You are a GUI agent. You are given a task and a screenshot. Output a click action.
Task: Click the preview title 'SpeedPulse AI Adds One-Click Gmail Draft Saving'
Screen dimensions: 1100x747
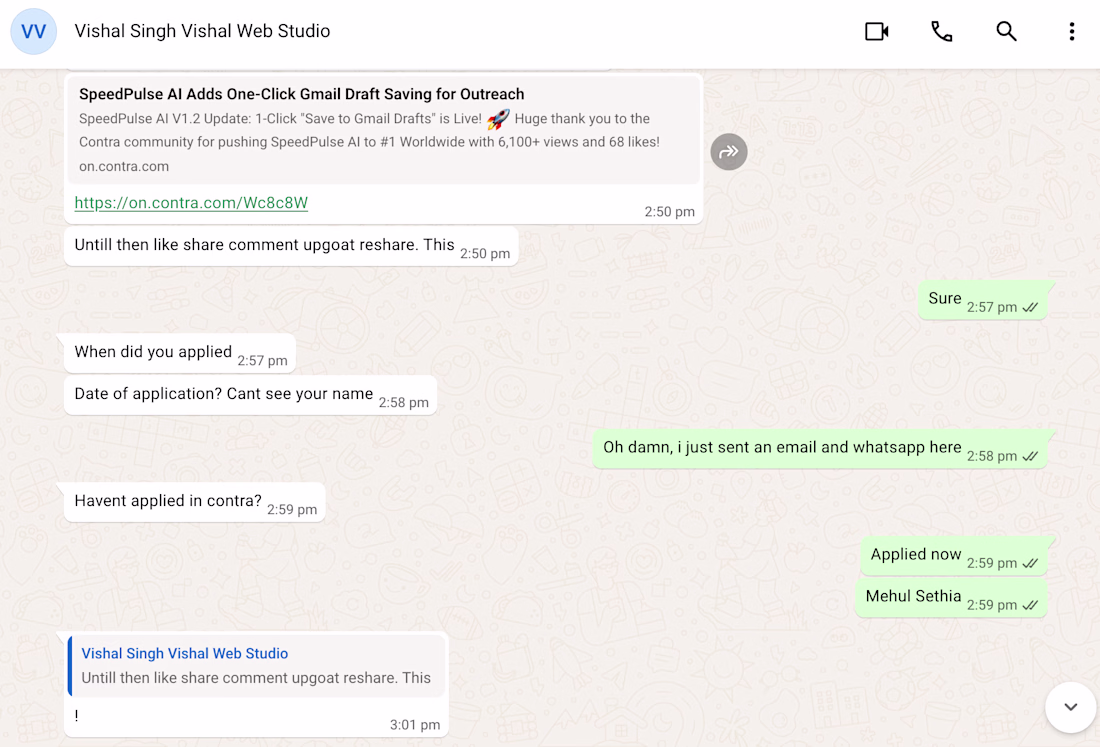[x=302, y=94]
